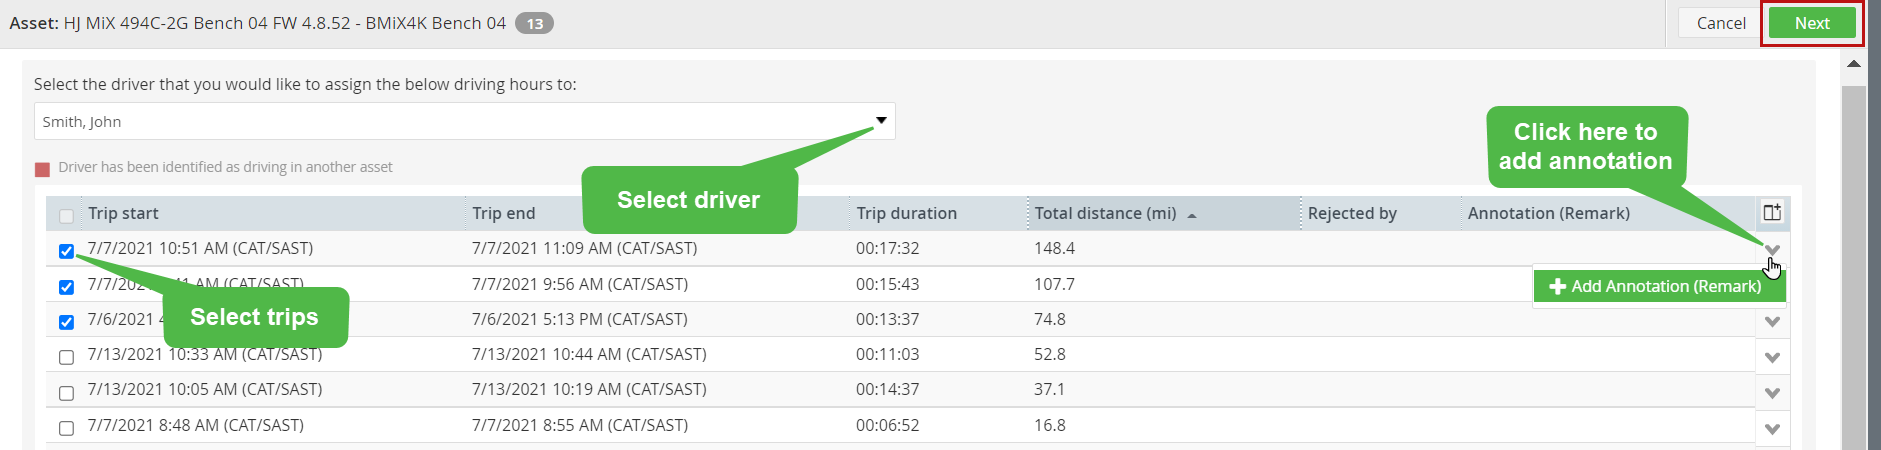
Task: Click the green Next button
Action: 1812,23
